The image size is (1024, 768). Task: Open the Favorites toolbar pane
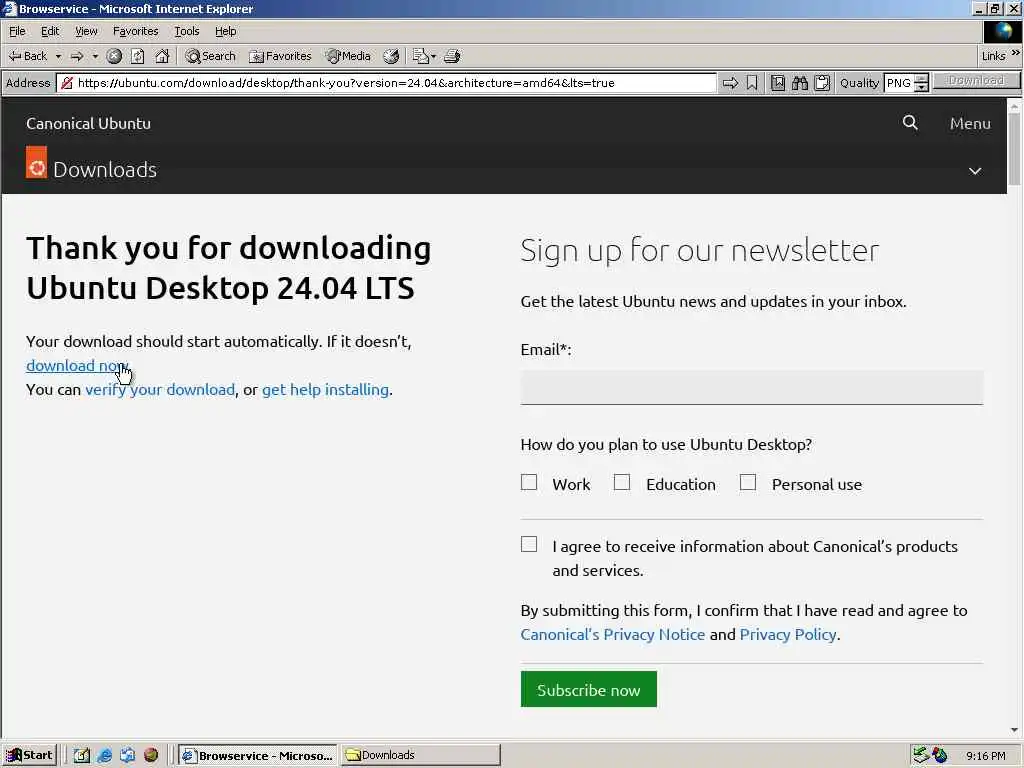[280, 56]
